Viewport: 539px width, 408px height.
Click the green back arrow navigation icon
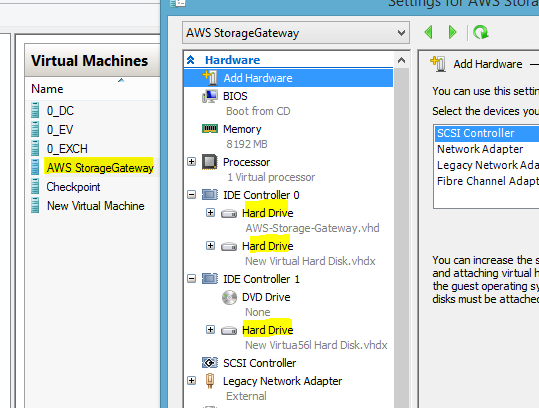pyautogui.click(x=428, y=33)
